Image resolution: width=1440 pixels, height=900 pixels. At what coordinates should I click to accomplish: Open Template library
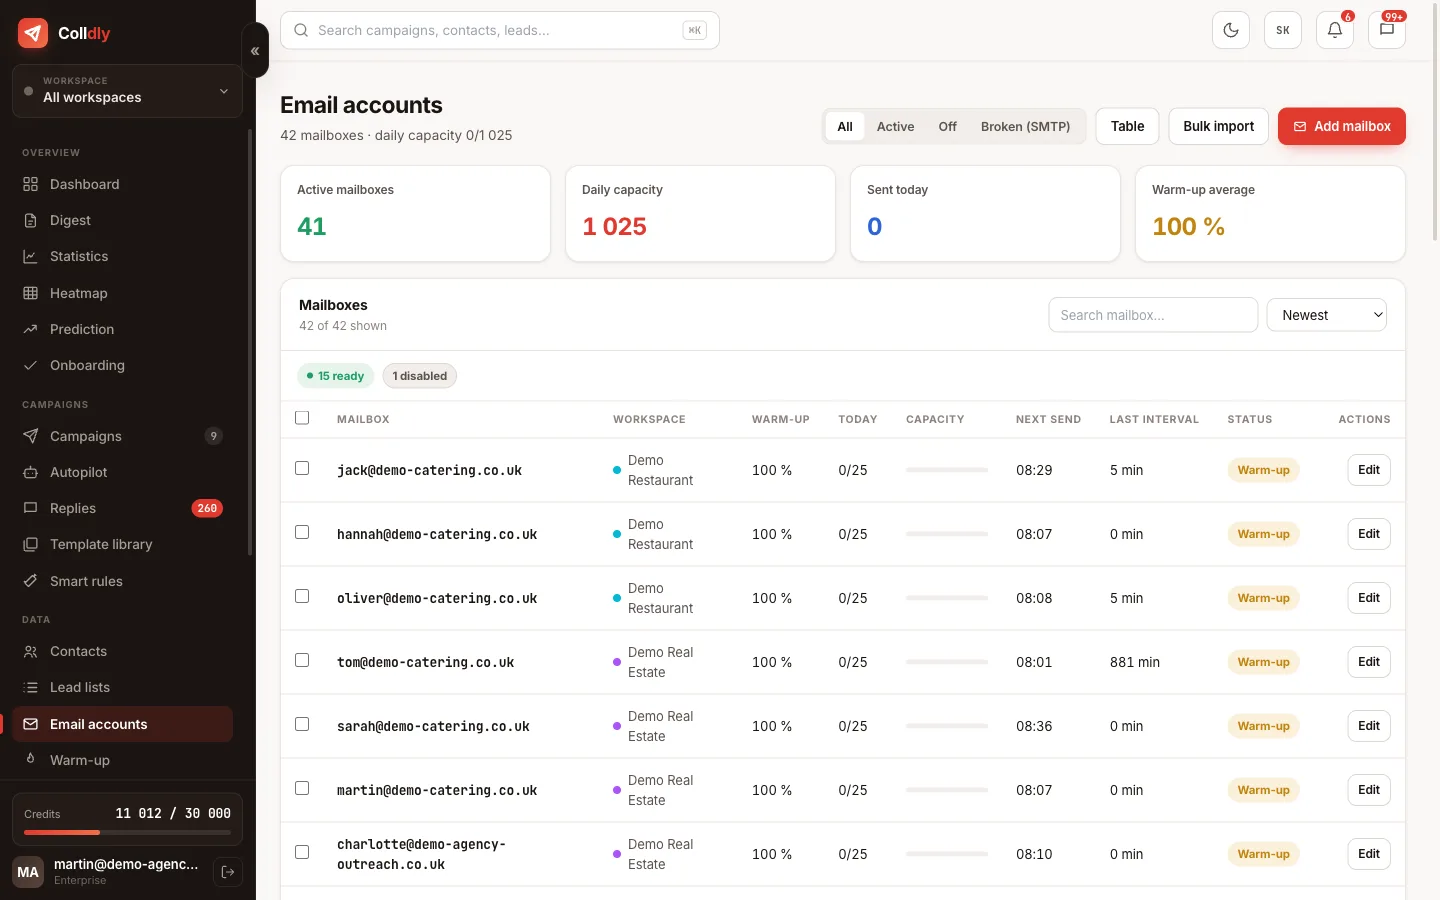122,544
